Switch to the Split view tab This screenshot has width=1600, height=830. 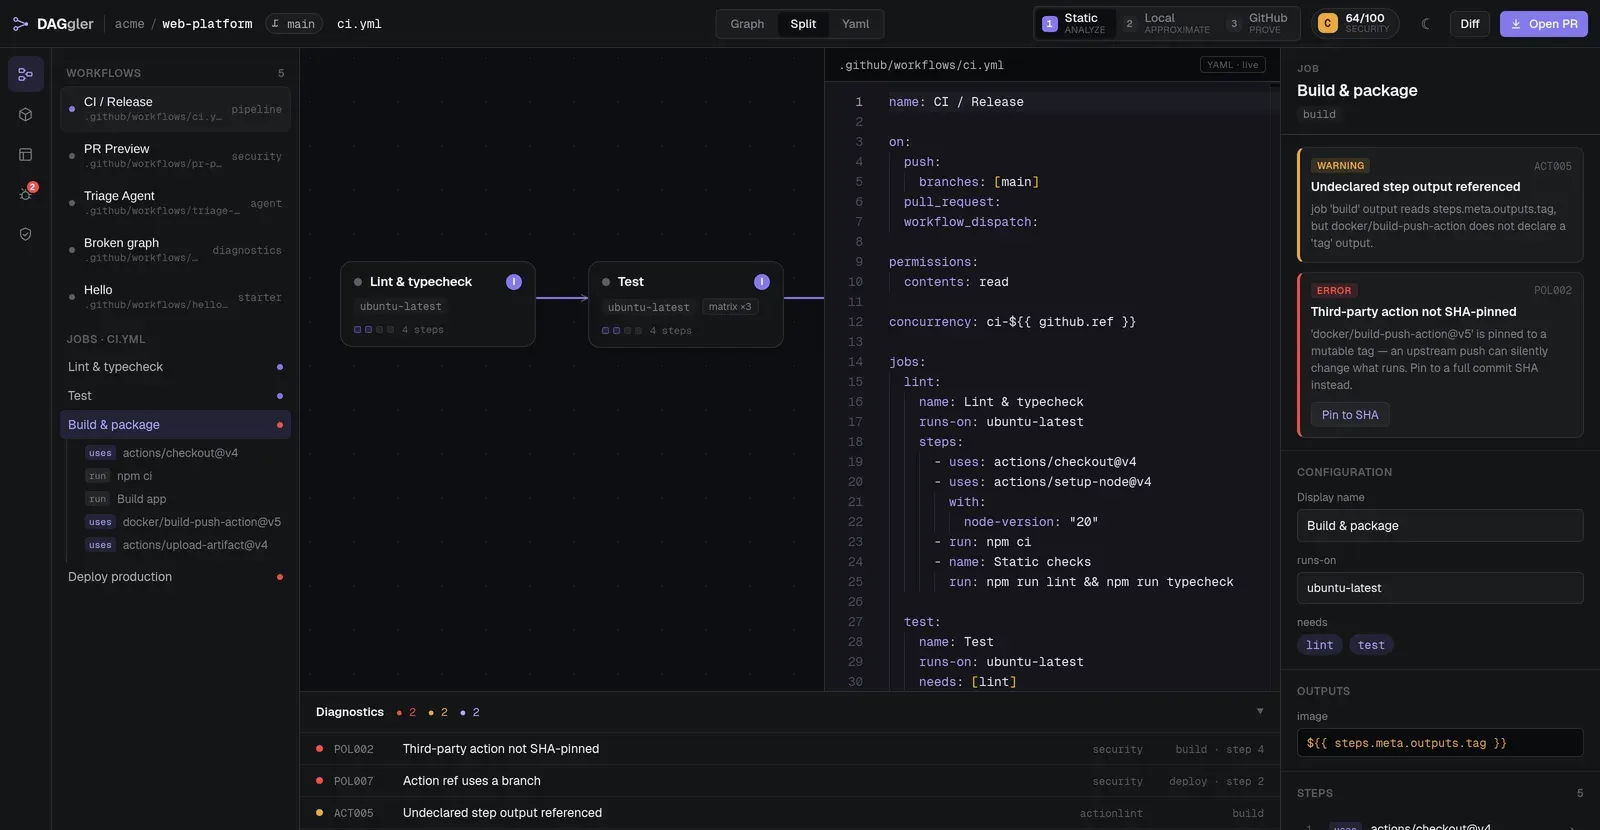pyautogui.click(x=803, y=24)
